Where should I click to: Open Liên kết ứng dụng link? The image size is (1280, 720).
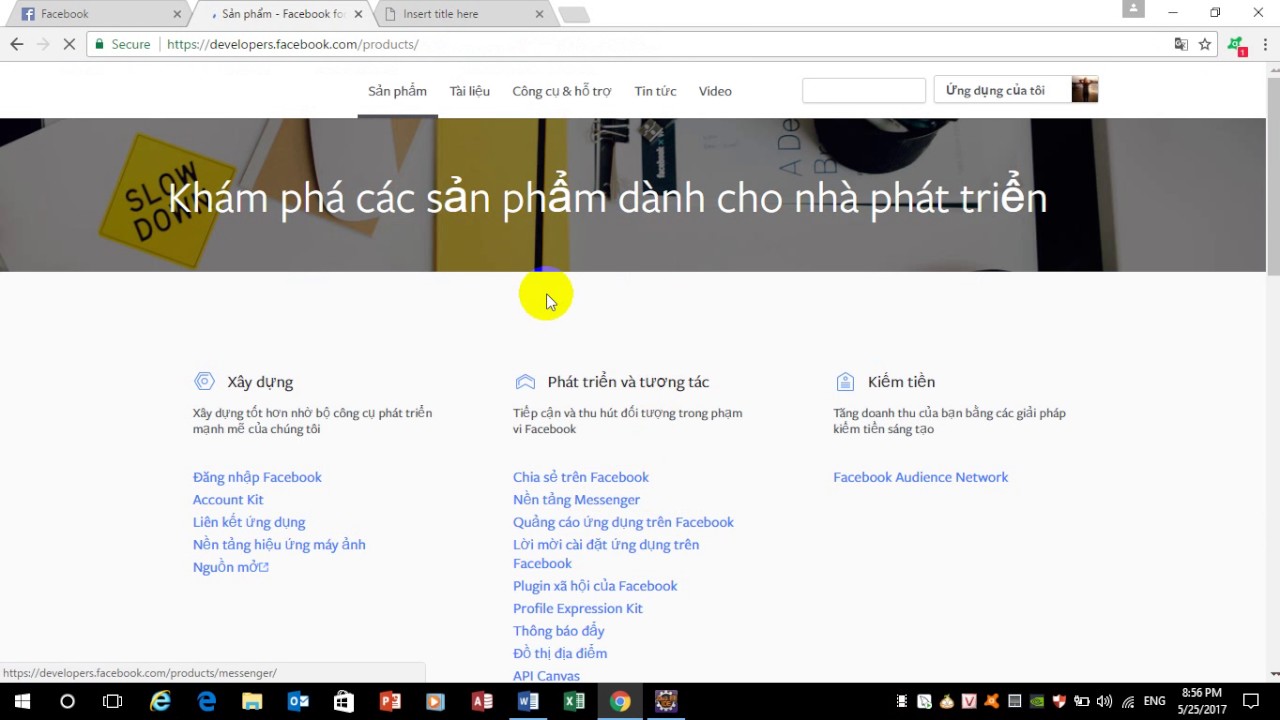(249, 522)
